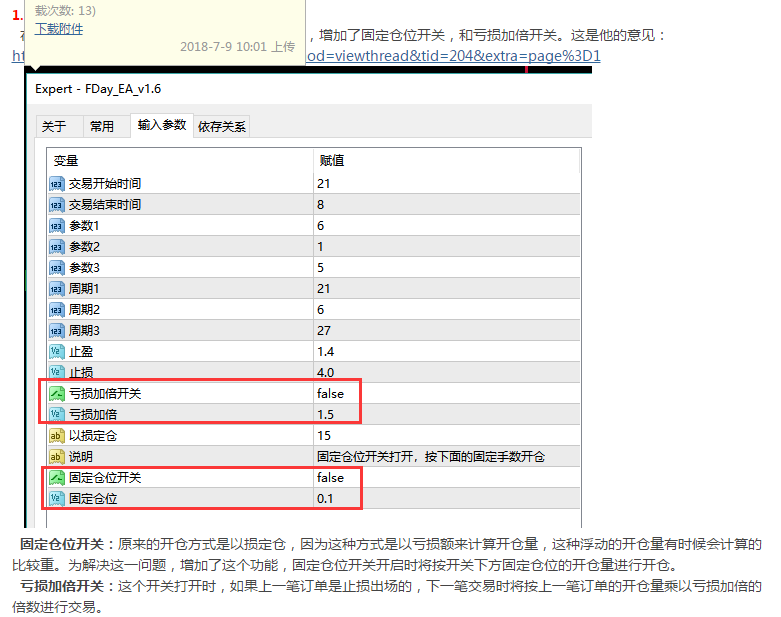
Task: Click the 以损定仓 string-type icon
Action: (57, 436)
